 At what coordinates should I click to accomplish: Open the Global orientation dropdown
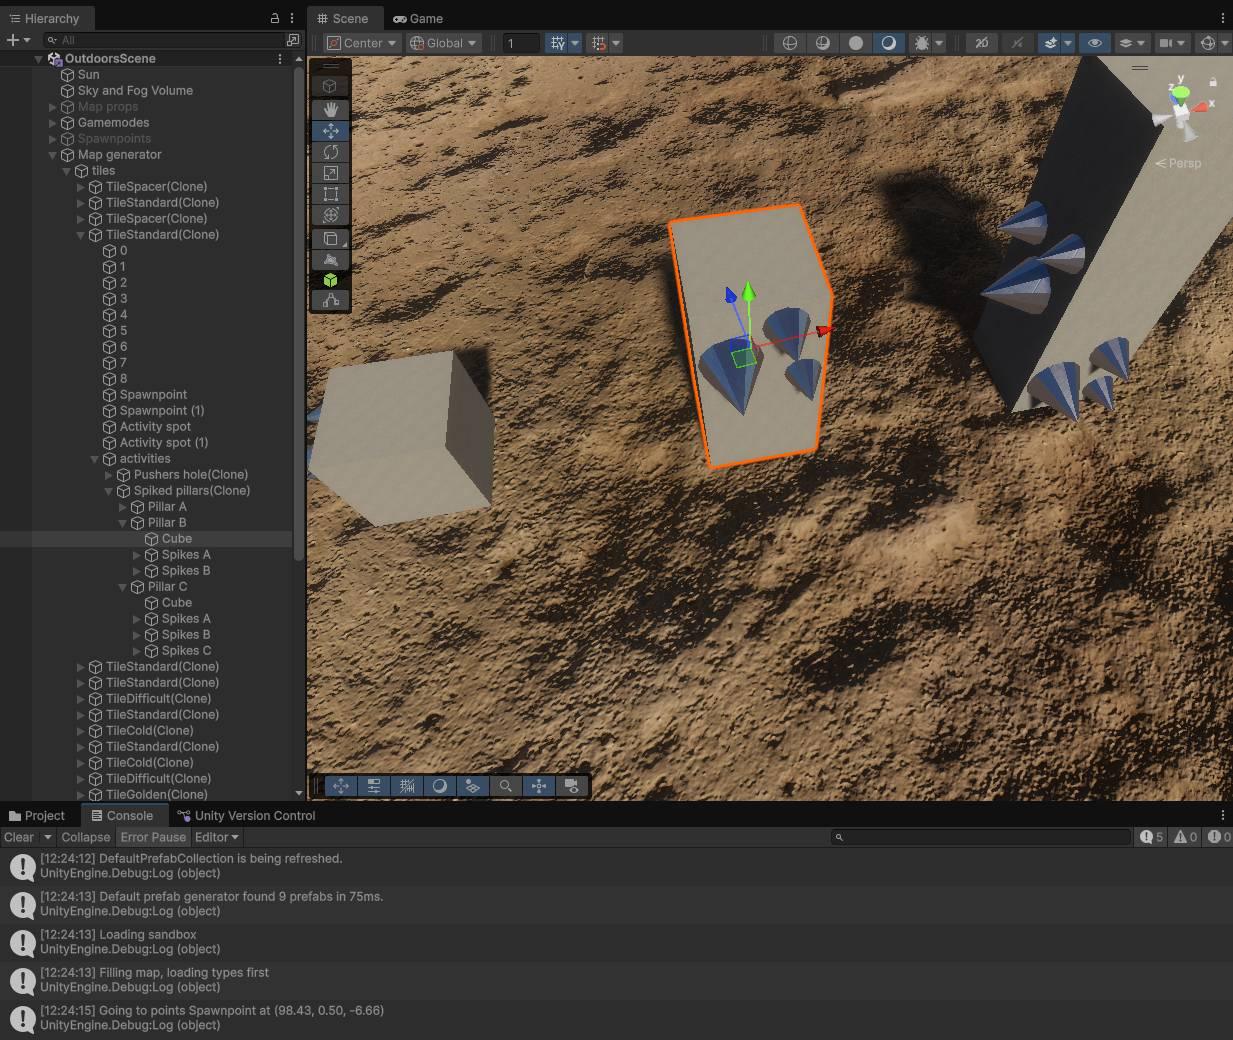point(444,43)
